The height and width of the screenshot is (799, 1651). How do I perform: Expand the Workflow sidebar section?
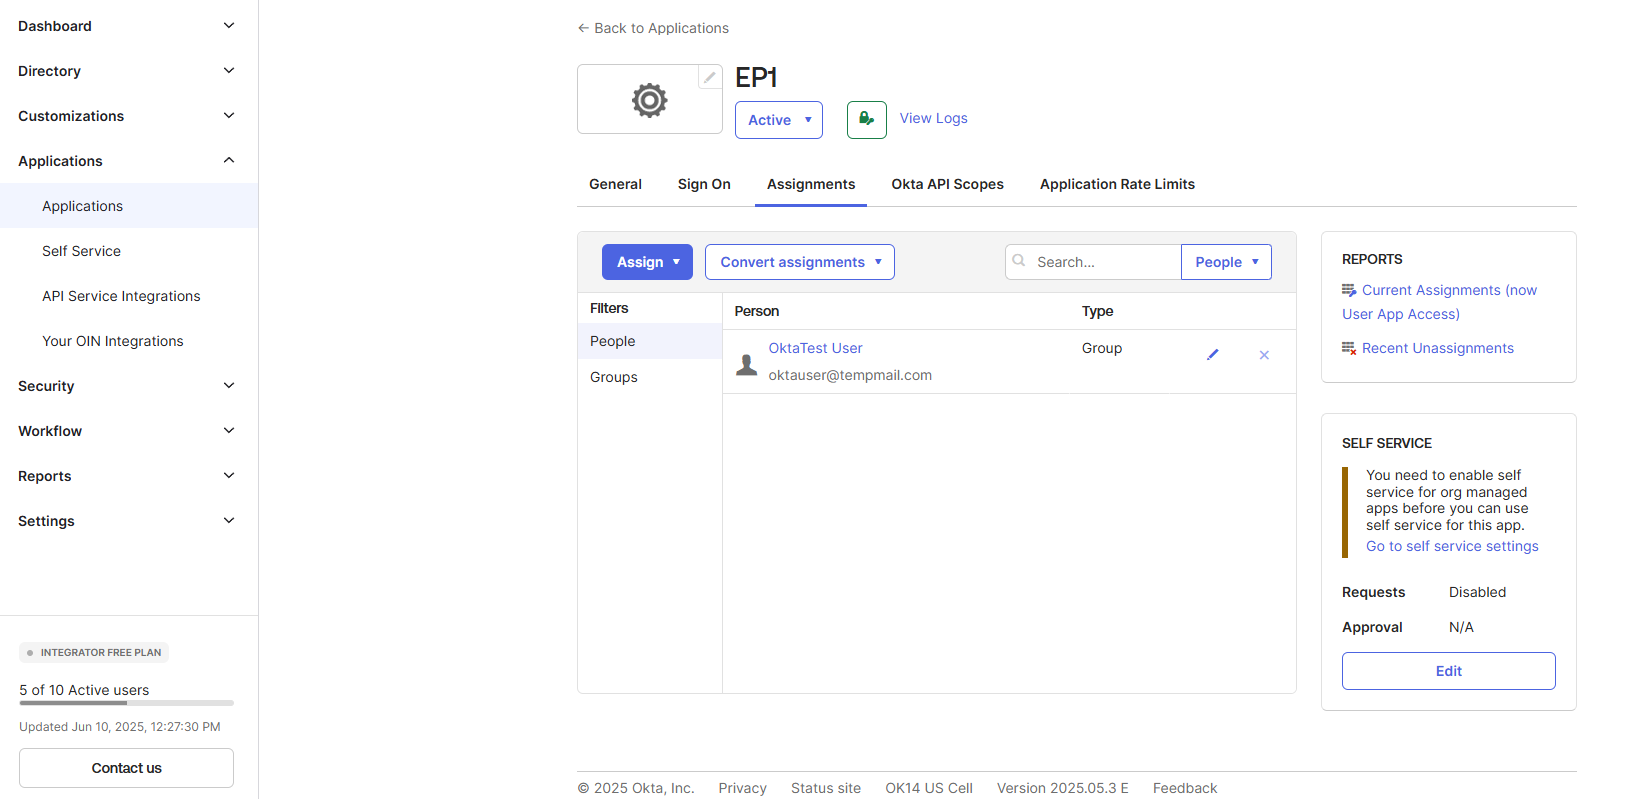[128, 431]
